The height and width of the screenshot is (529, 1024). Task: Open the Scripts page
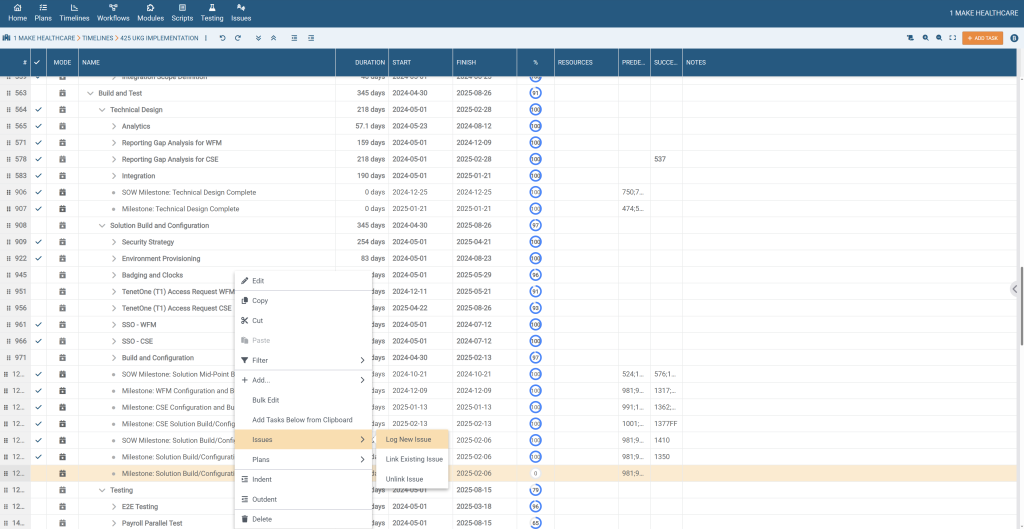point(182,12)
